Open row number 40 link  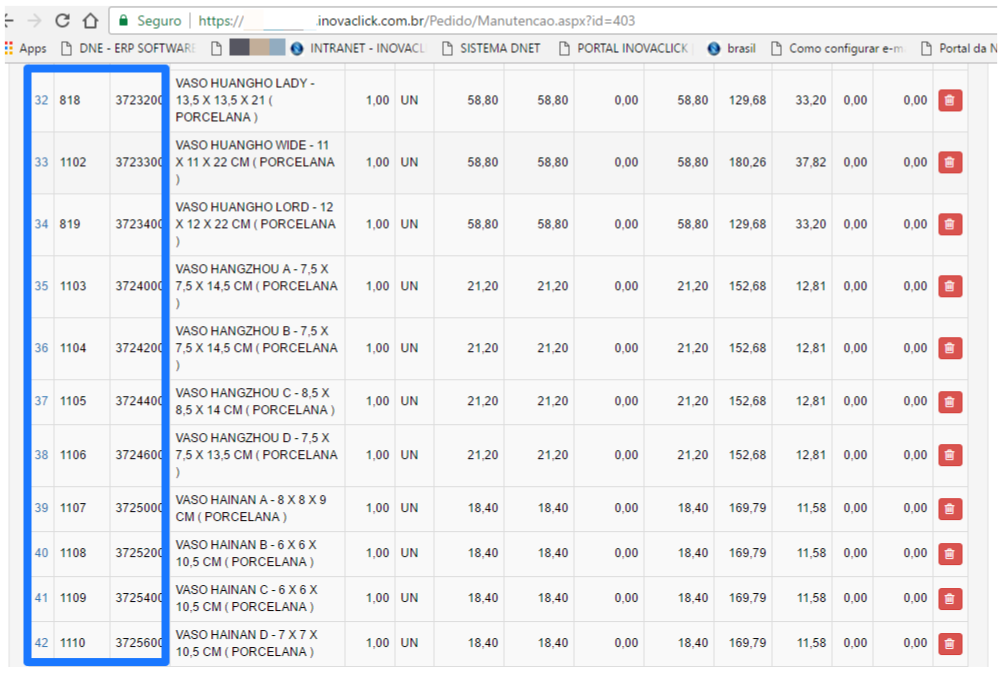point(41,553)
